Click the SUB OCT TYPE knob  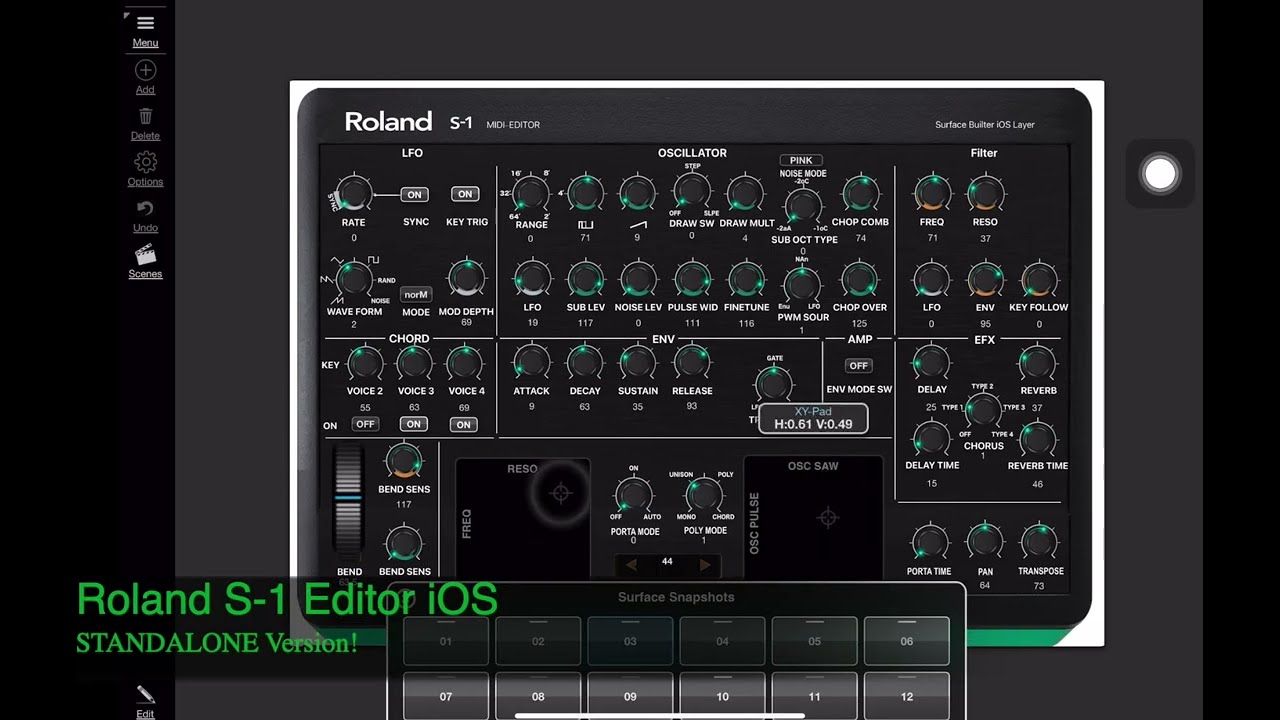802,206
